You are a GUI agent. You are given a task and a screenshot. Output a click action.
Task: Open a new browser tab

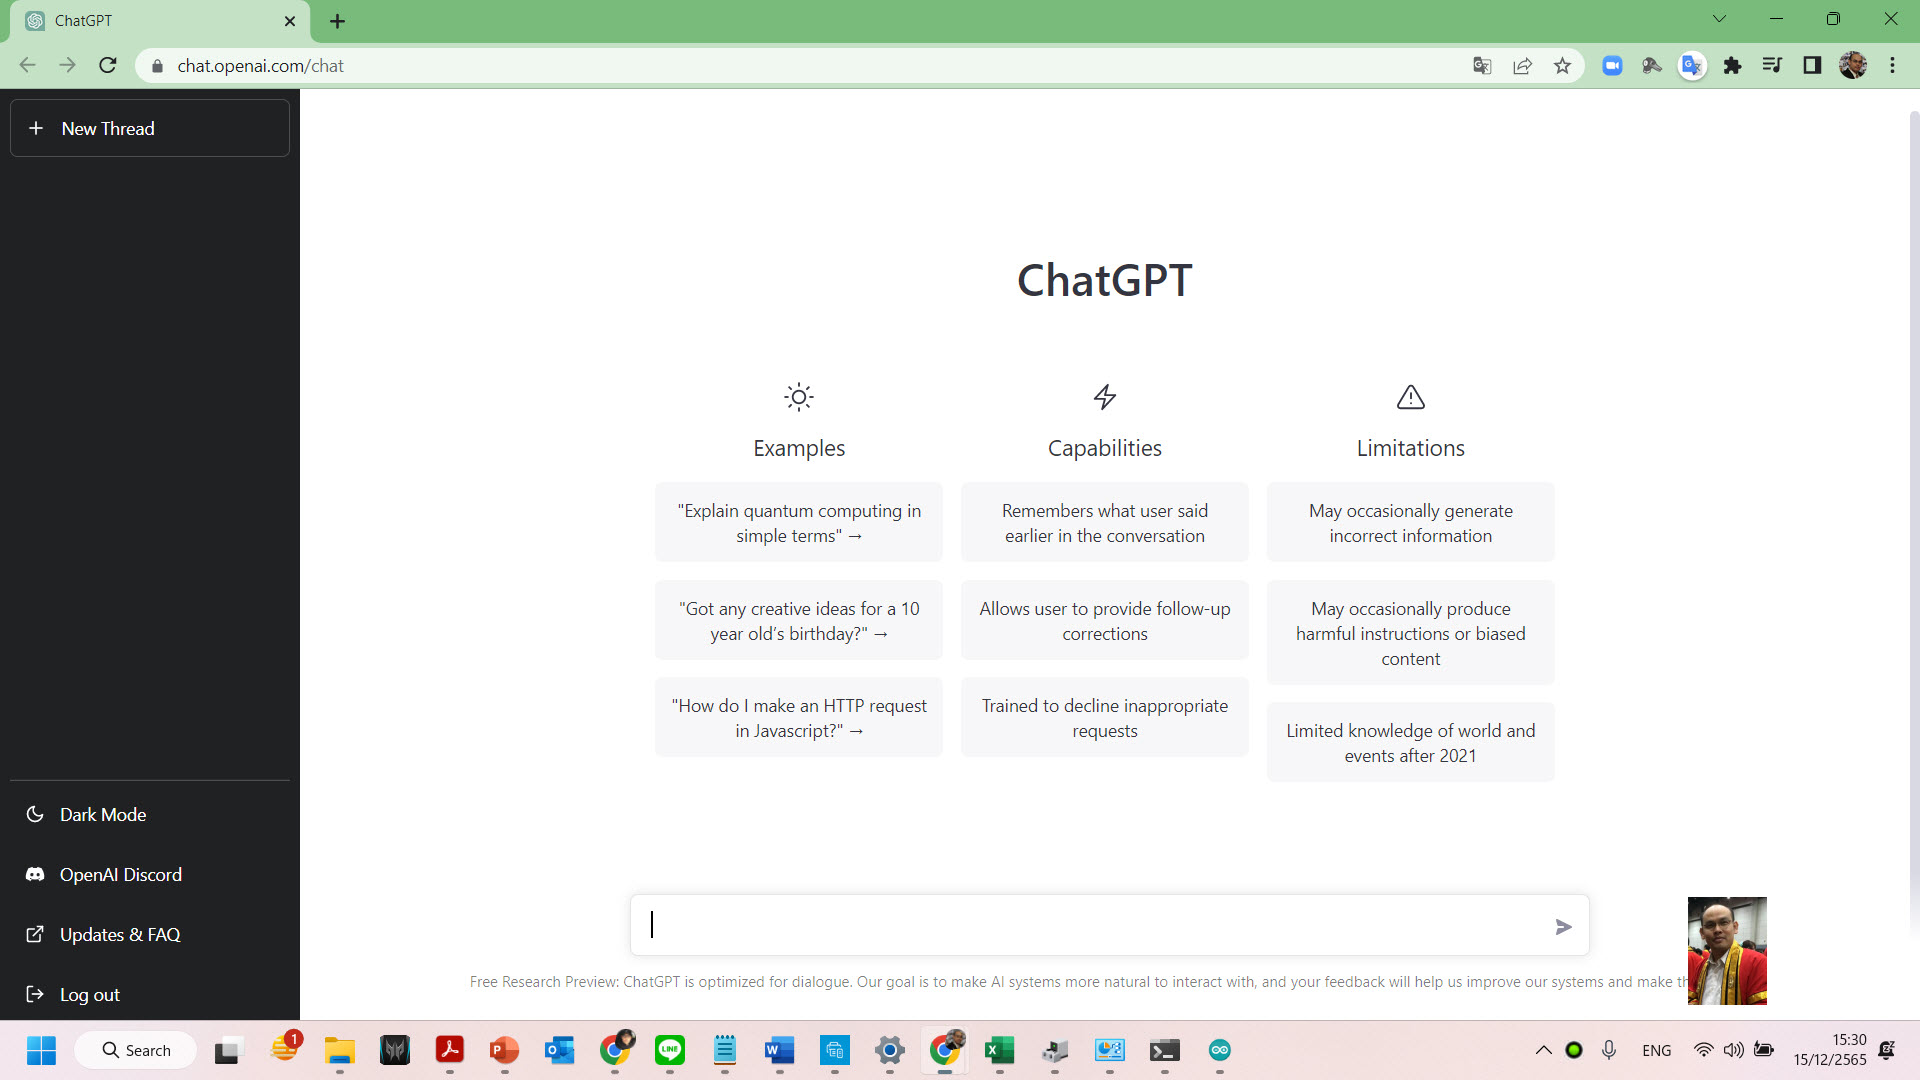(338, 21)
